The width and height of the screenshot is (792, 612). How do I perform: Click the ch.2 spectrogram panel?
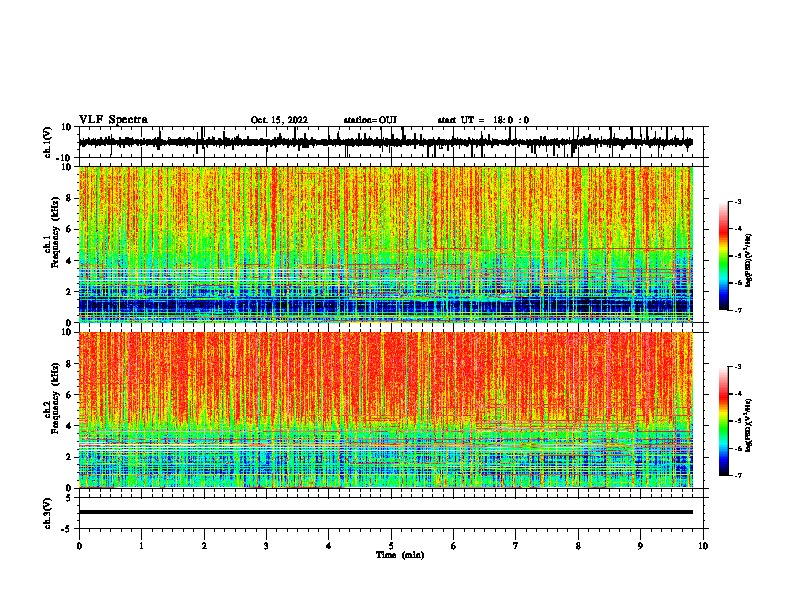pos(385,410)
